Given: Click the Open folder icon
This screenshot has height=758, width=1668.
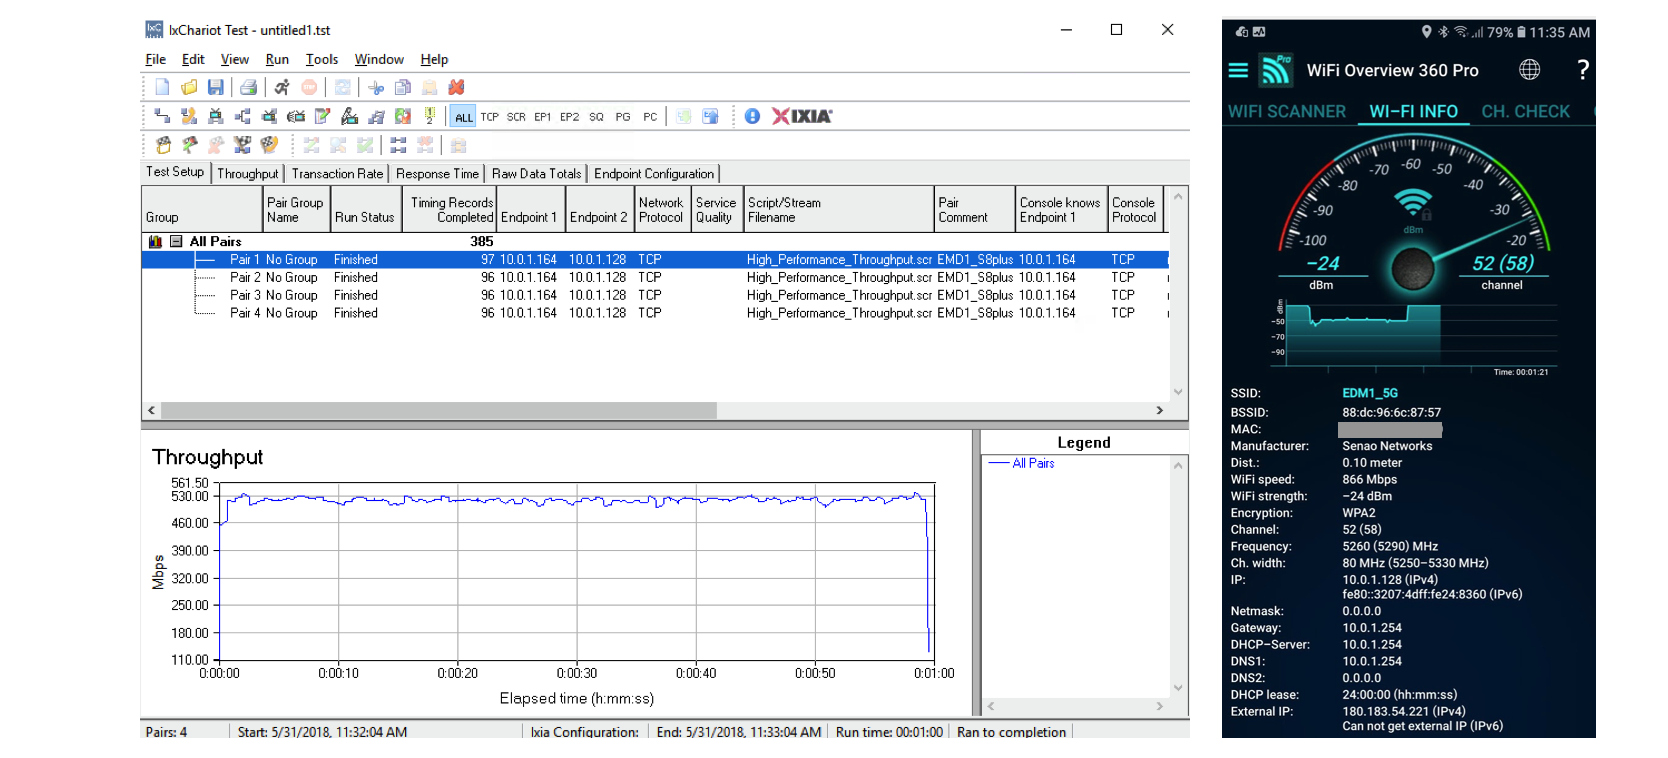Looking at the screenshot, I should pos(189,88).
